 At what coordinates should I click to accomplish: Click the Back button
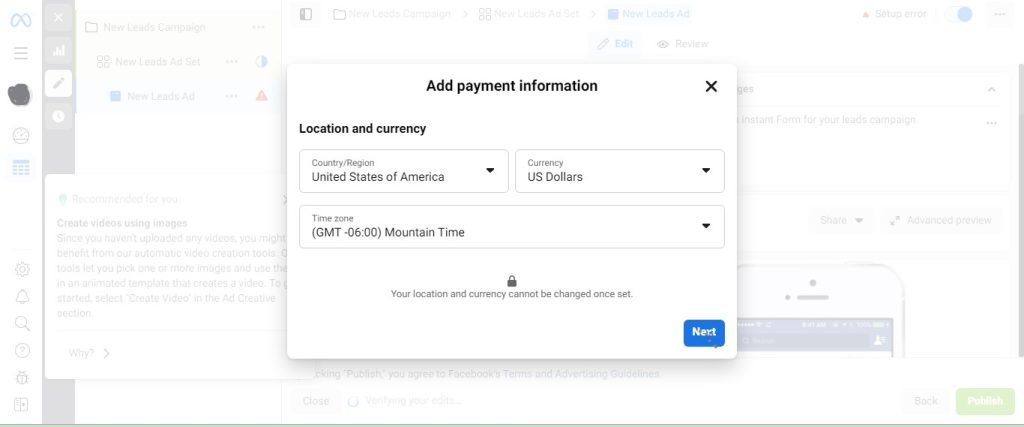point(925,401)
